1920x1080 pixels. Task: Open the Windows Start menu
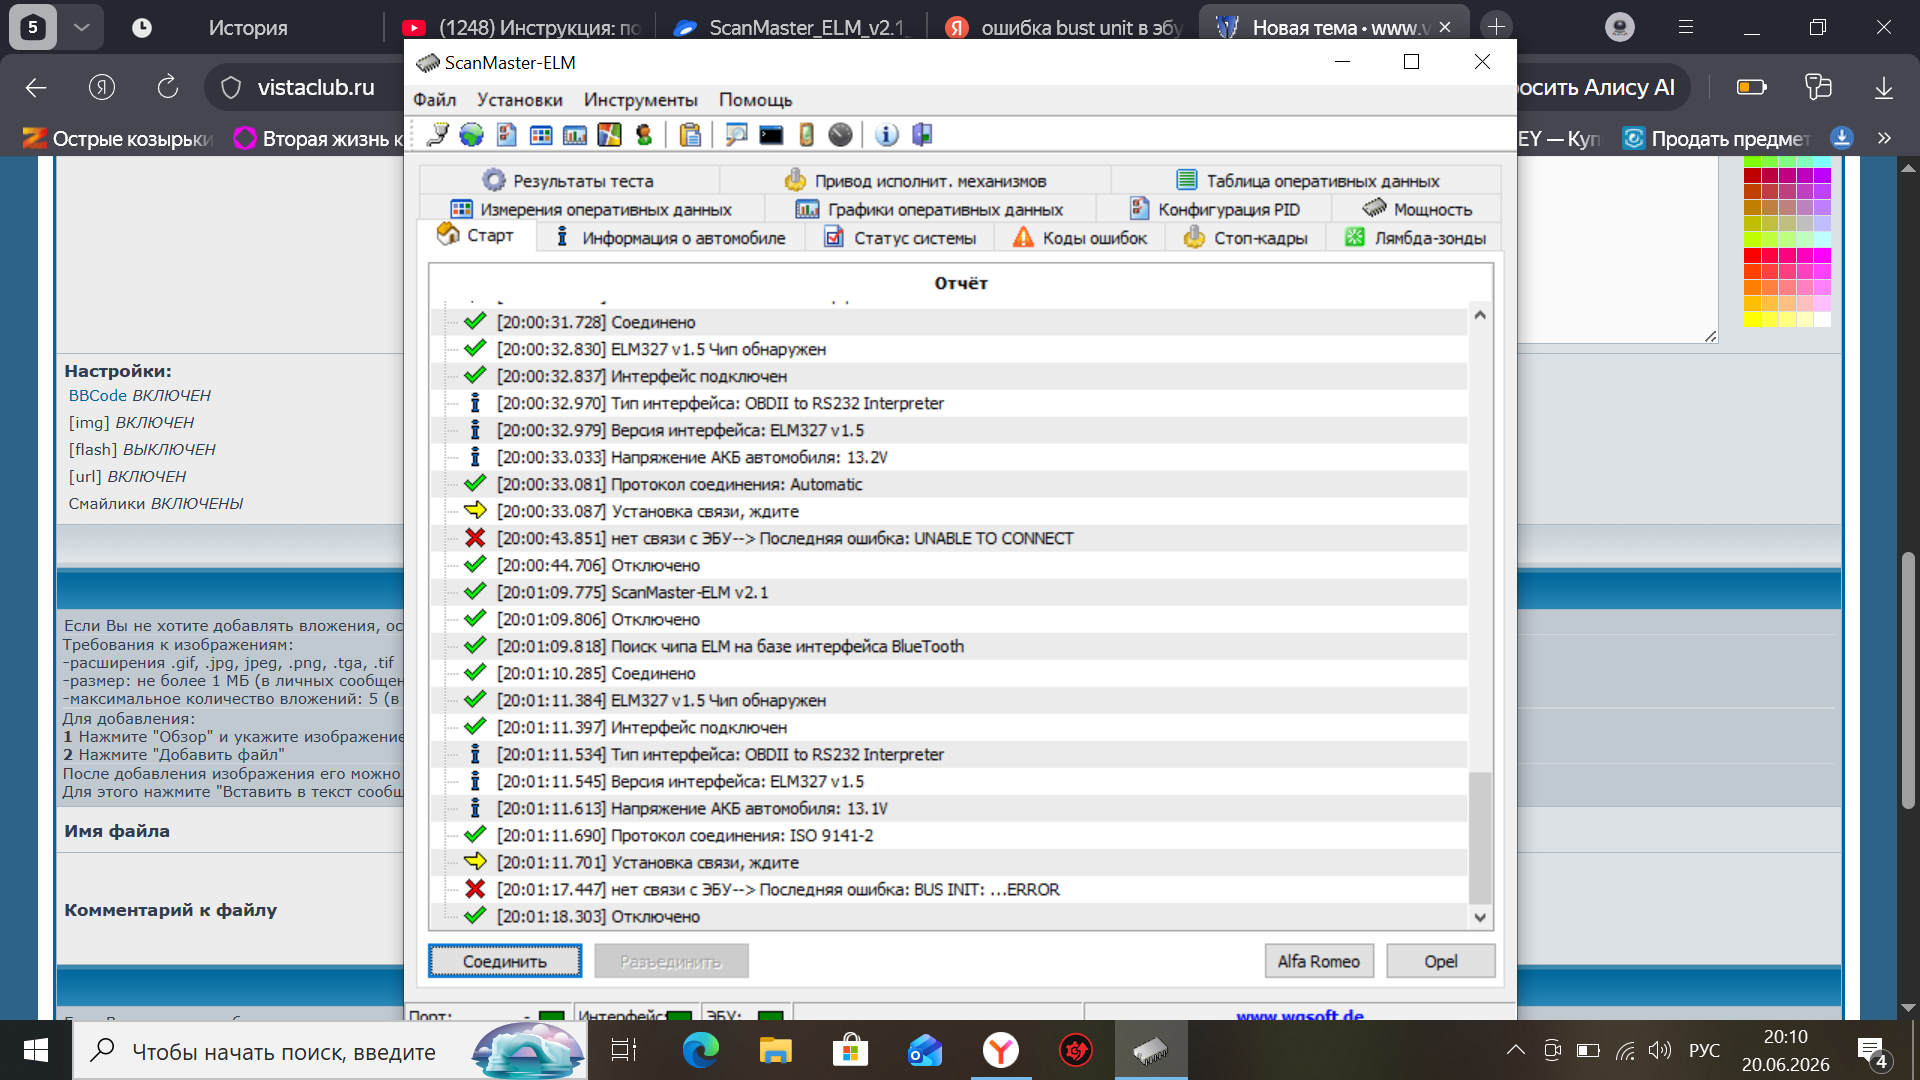click(x=36, y=1050)
